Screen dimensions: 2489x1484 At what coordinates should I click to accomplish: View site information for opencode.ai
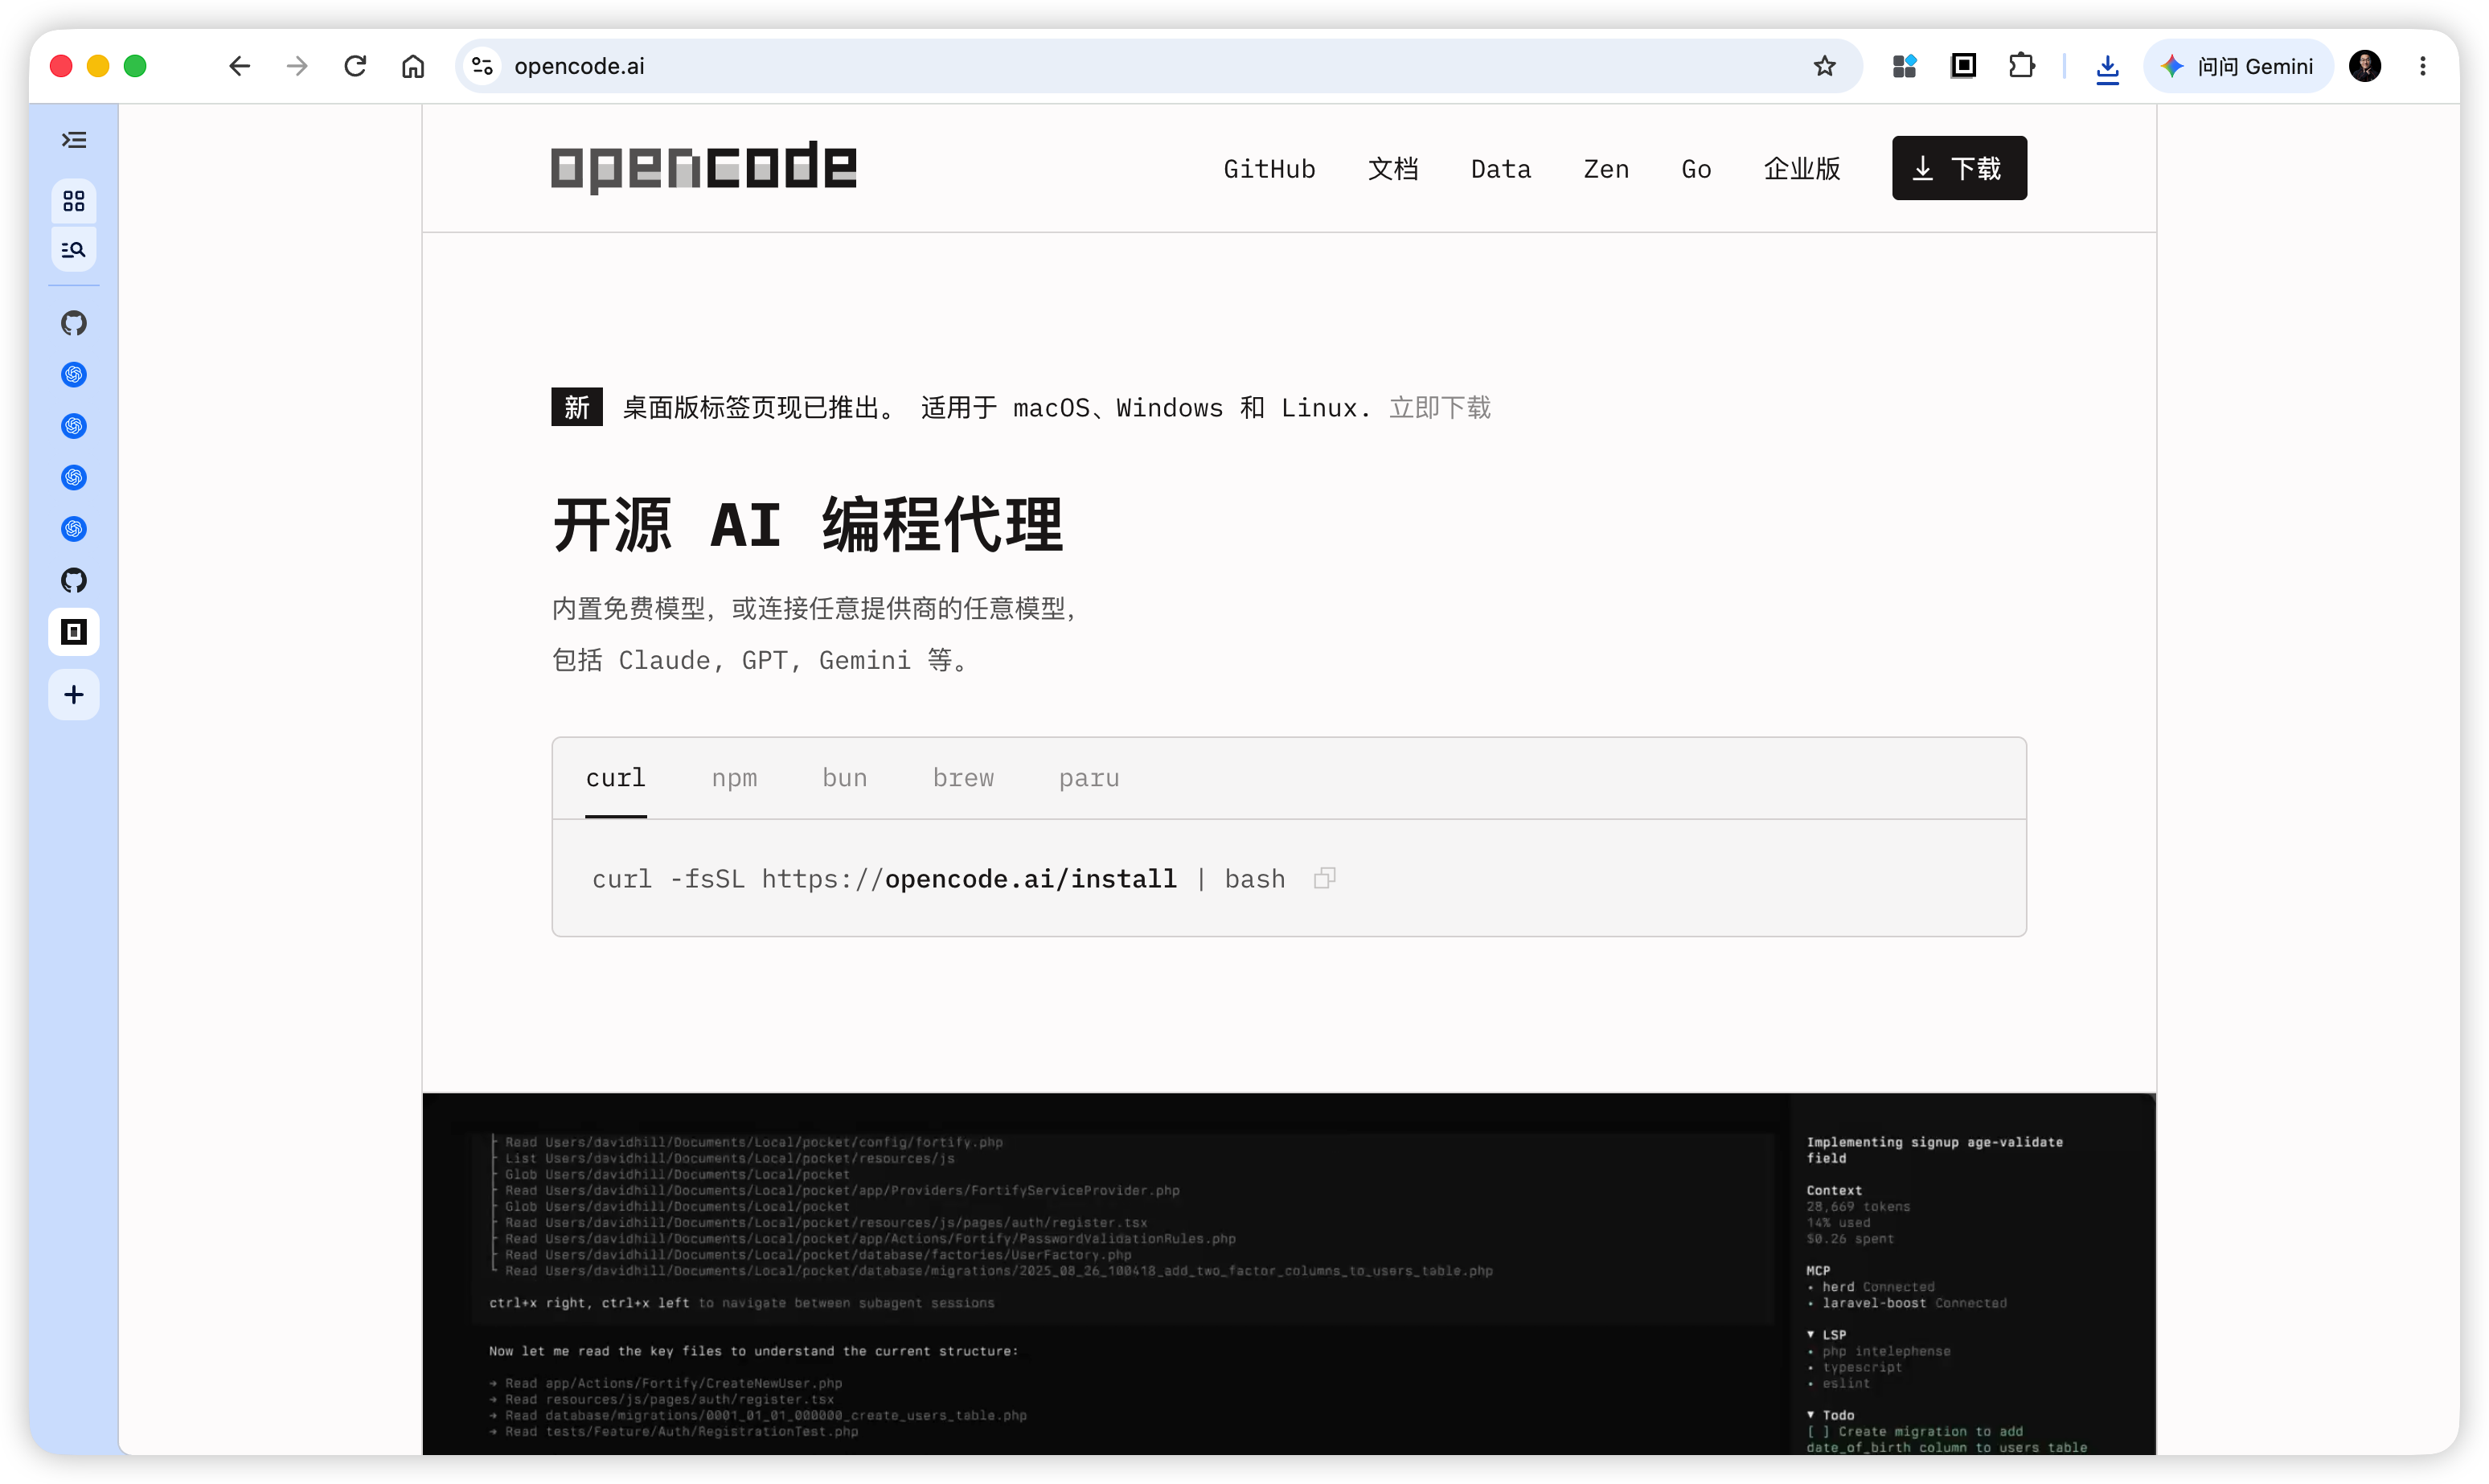click(x=483, y=66)
